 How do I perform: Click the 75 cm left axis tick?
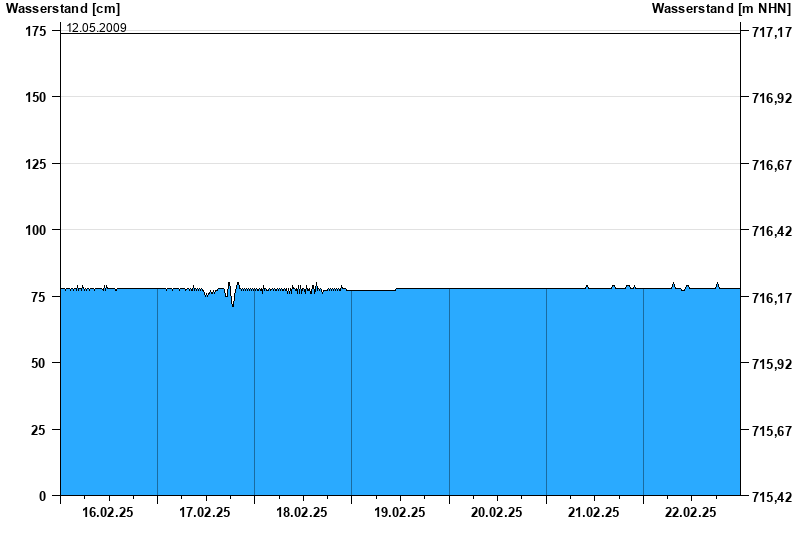pos(39,297)
